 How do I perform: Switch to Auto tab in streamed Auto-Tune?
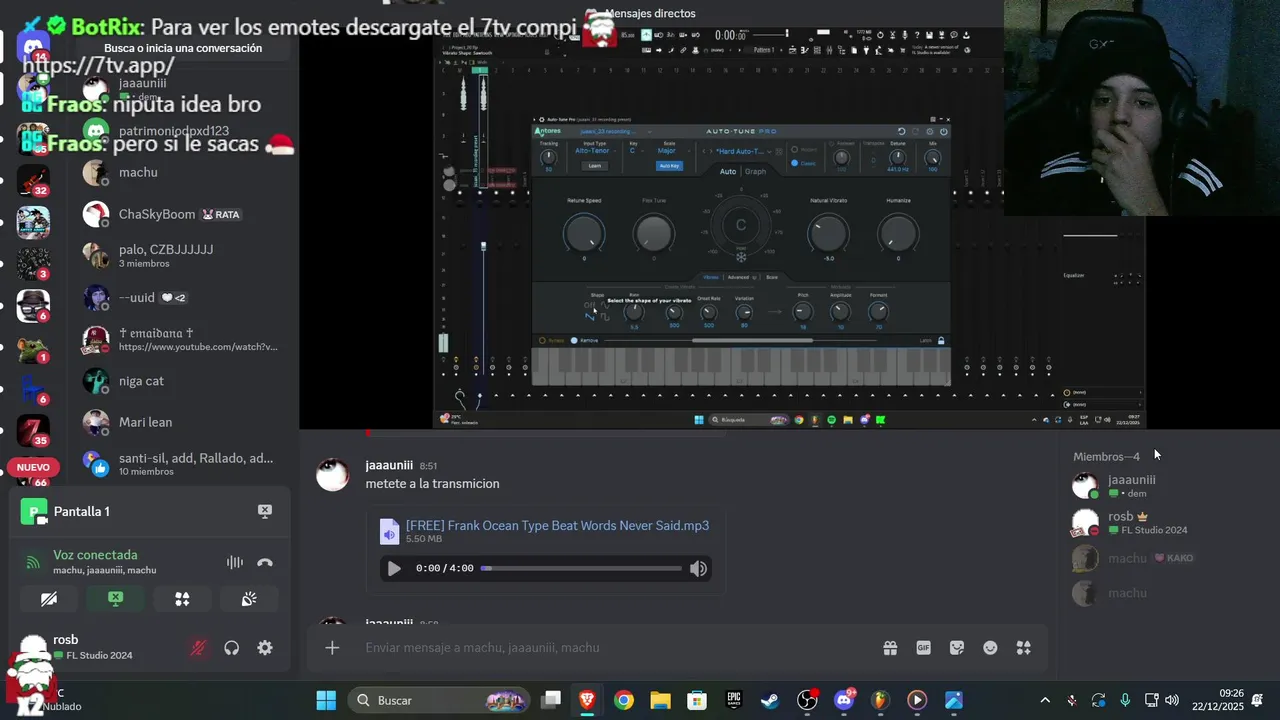pos(728,171)
